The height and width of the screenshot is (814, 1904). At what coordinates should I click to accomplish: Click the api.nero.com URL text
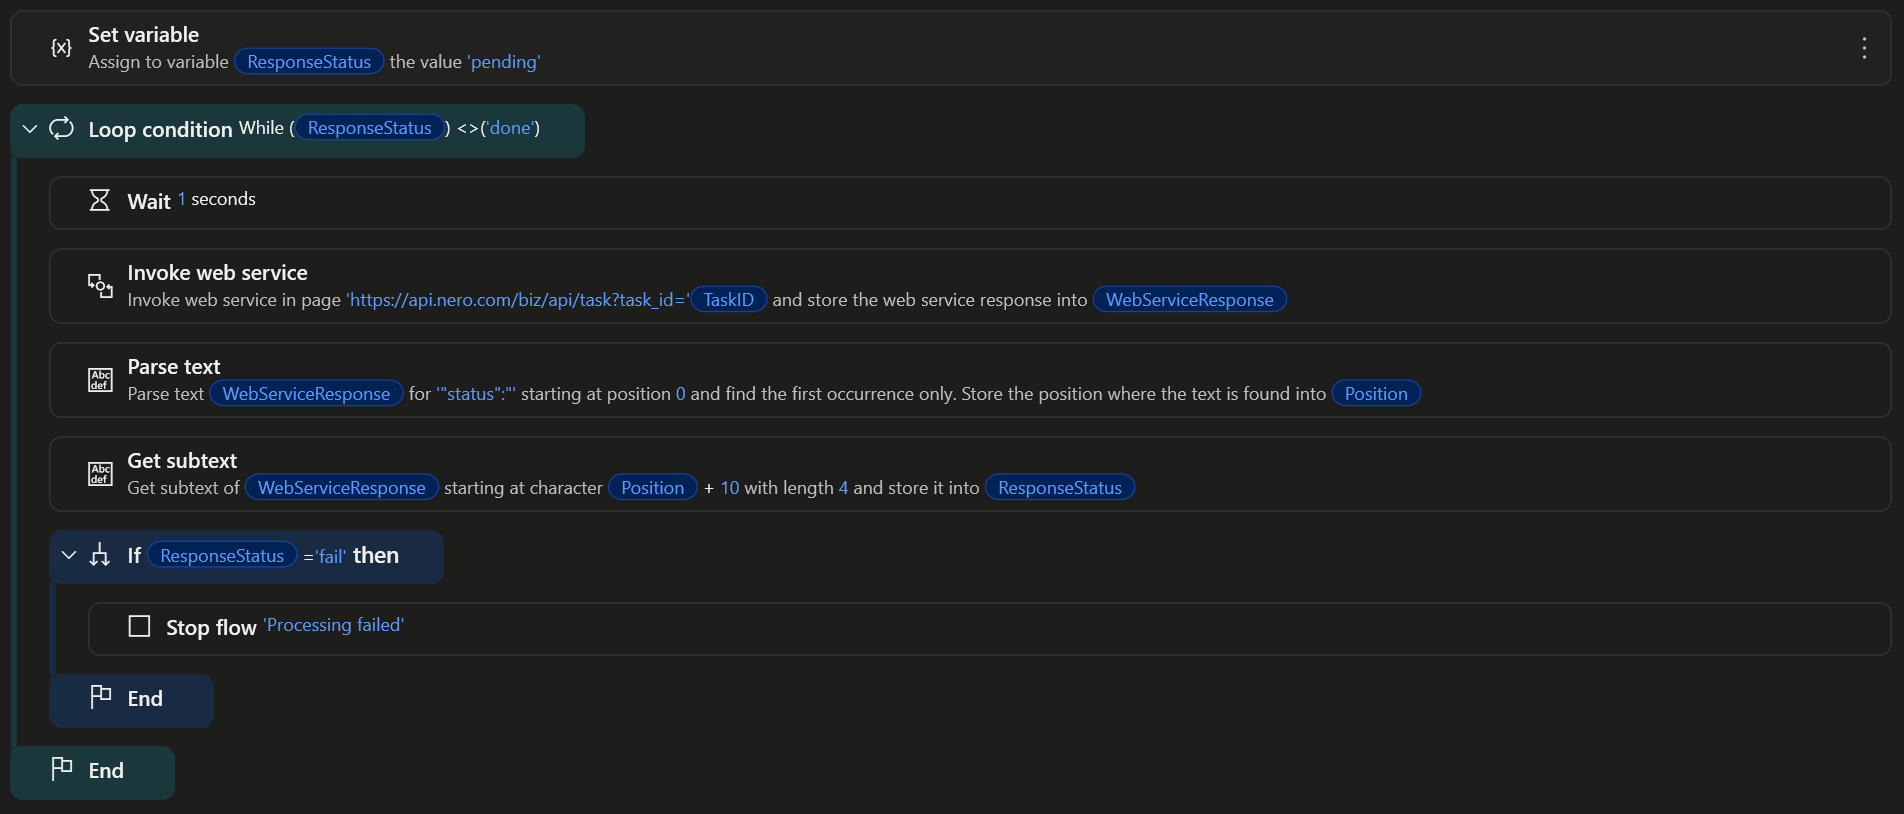[x=517, y=300]
